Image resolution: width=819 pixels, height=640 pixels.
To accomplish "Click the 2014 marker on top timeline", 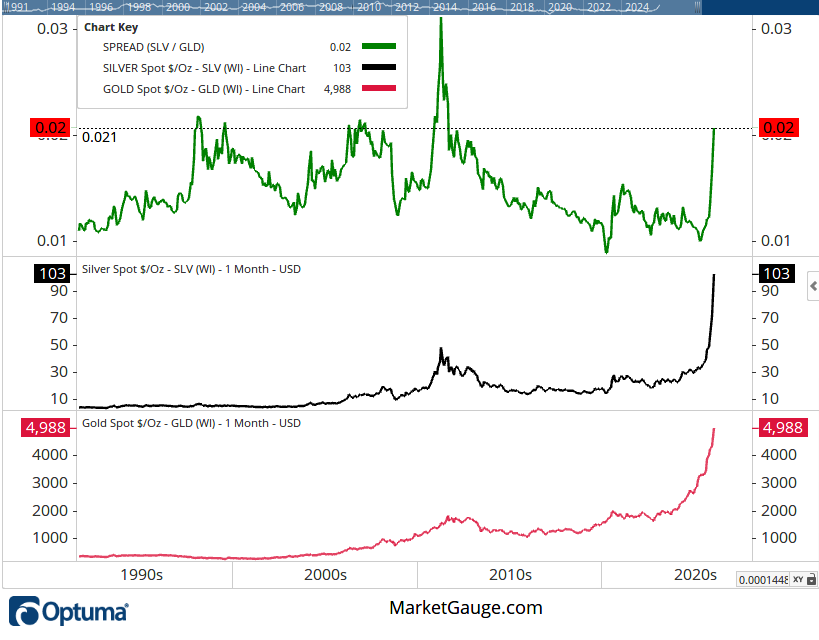I will coord(446,7).
